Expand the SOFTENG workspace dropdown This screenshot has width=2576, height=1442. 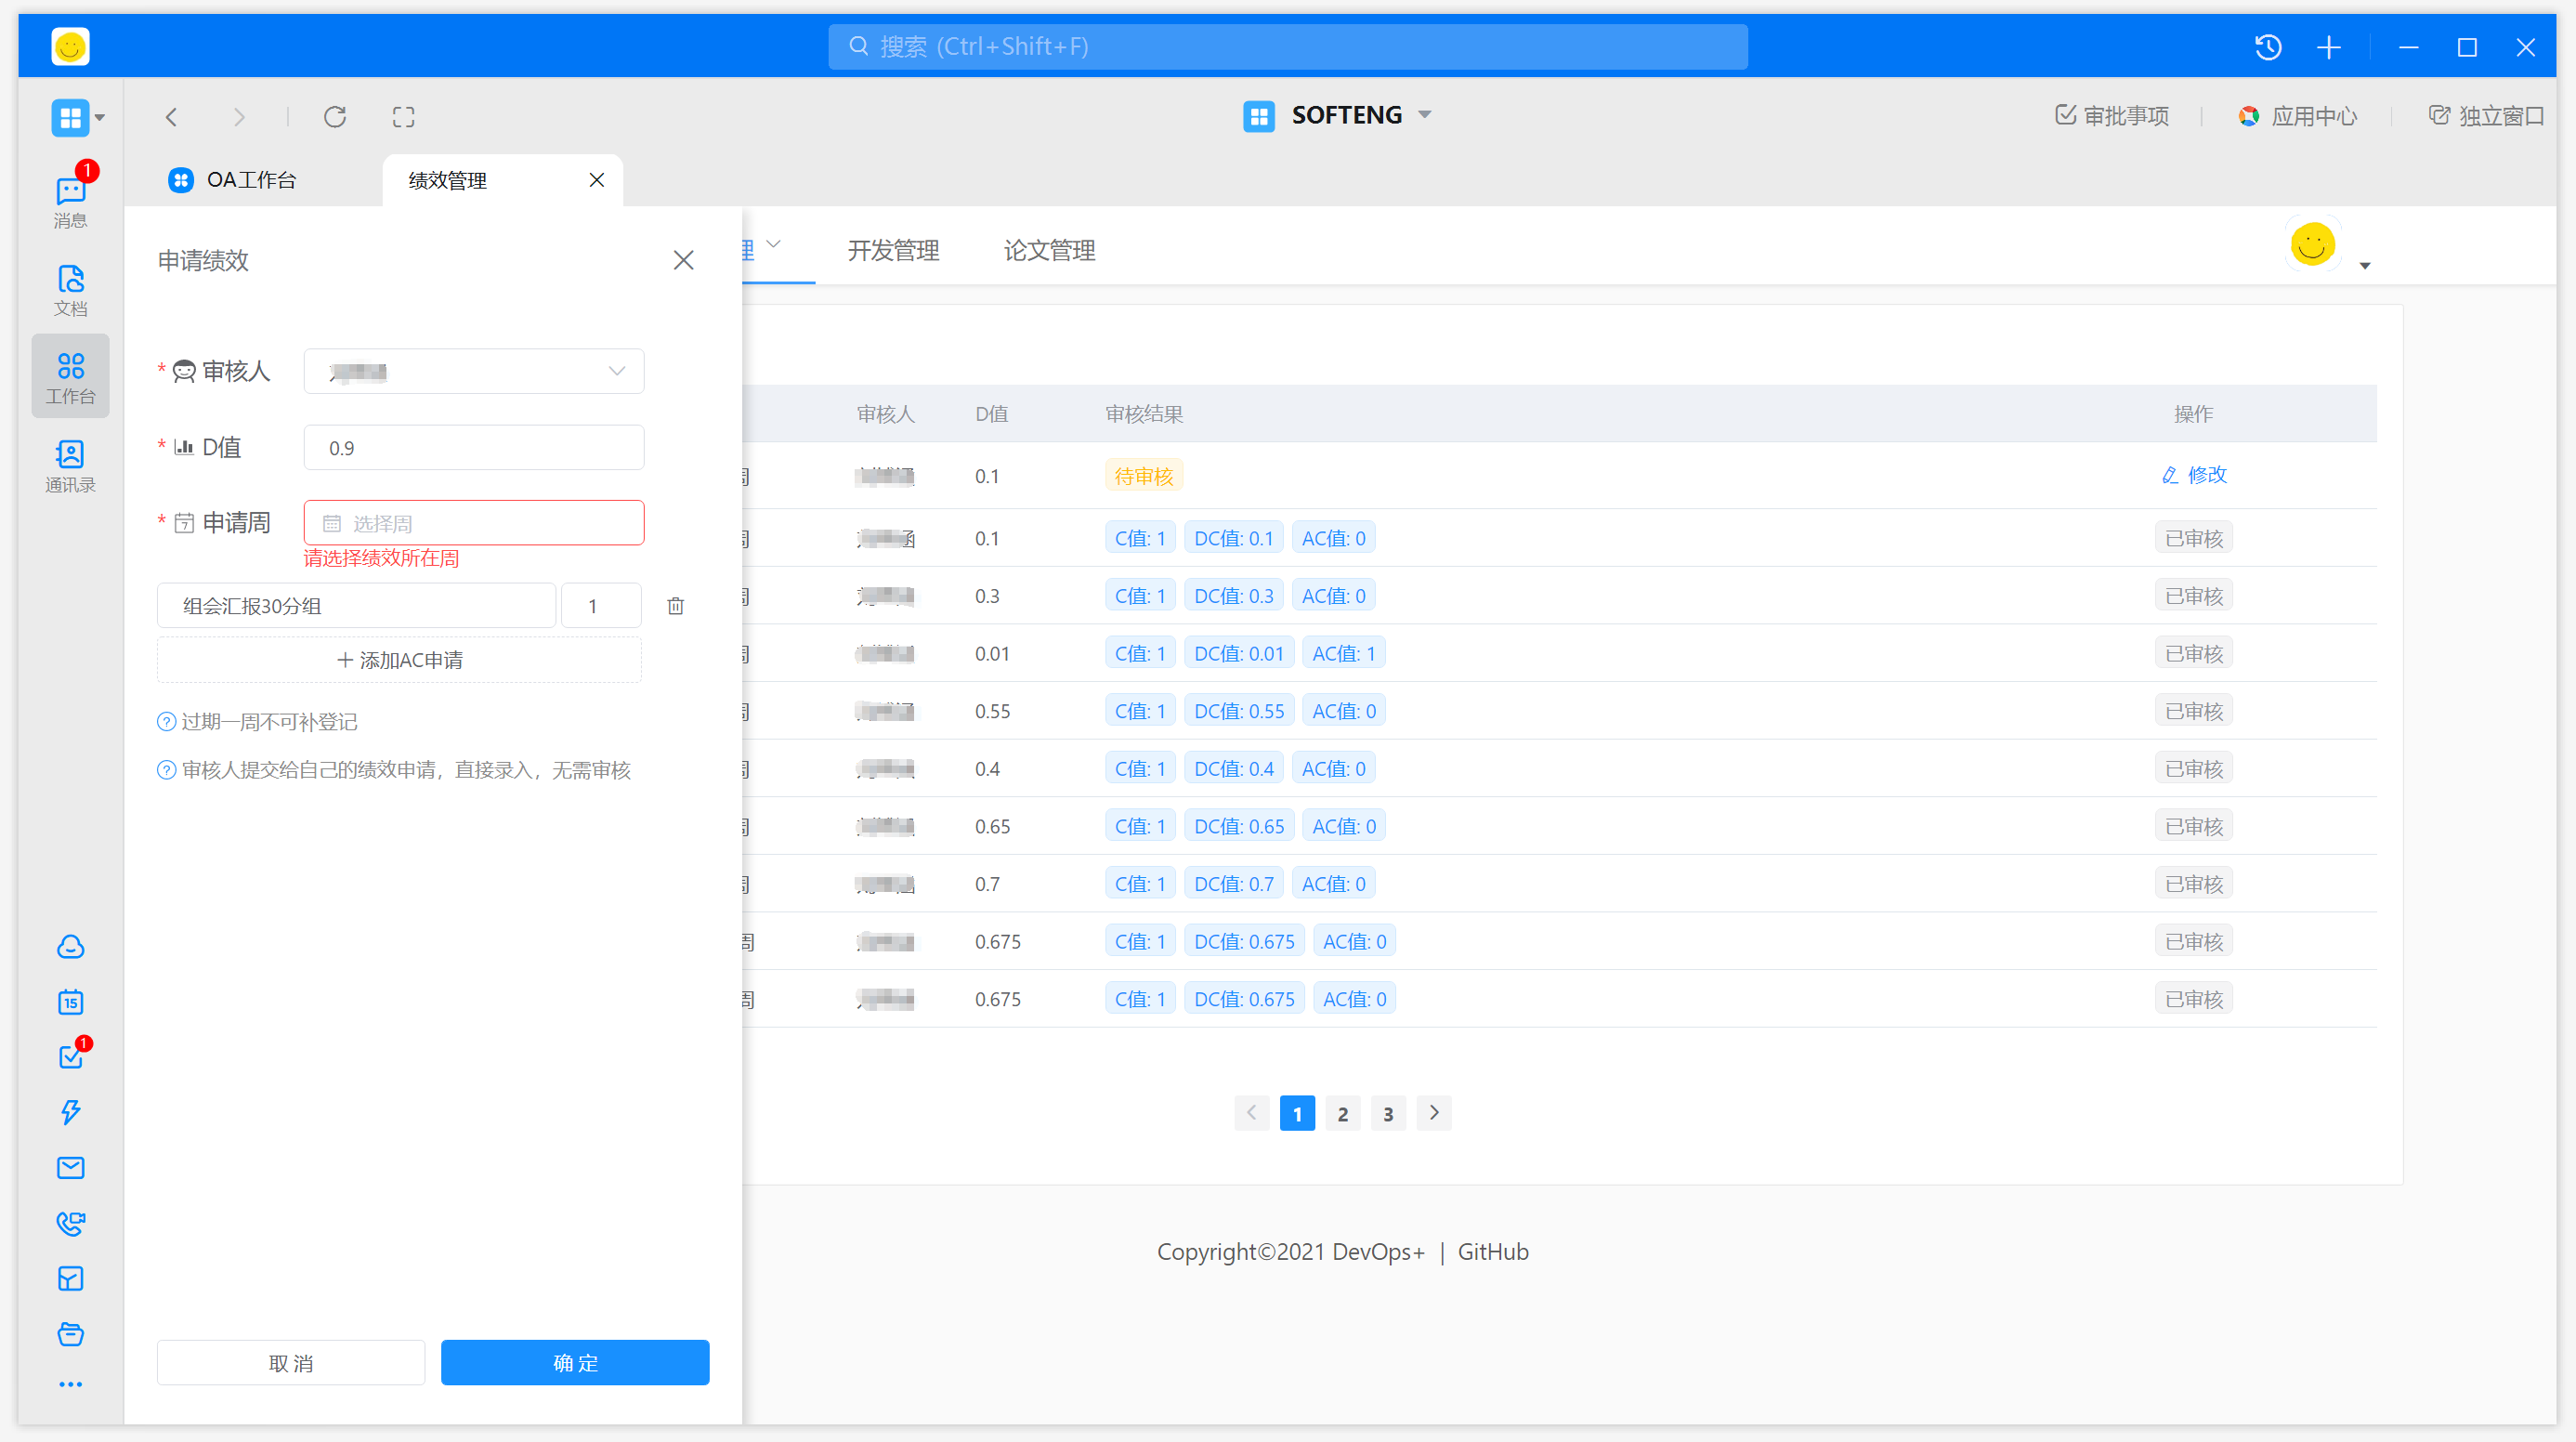pos(1425,115)
